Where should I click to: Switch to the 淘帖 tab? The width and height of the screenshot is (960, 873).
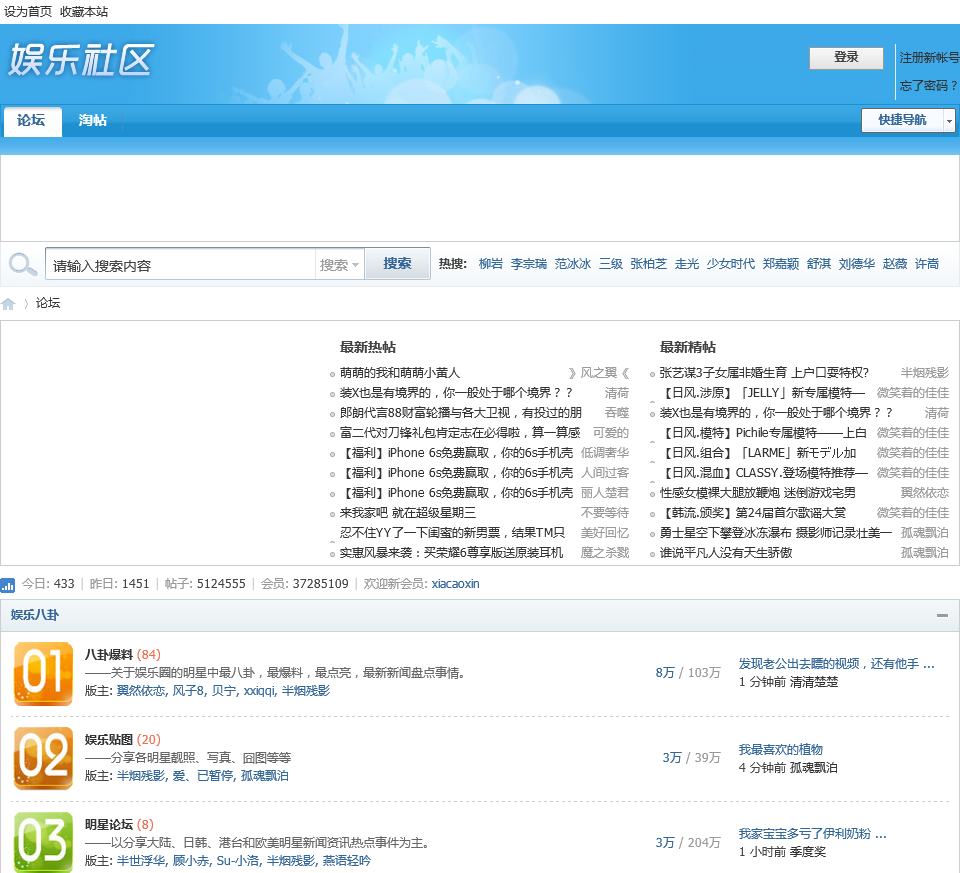[93, 121]
